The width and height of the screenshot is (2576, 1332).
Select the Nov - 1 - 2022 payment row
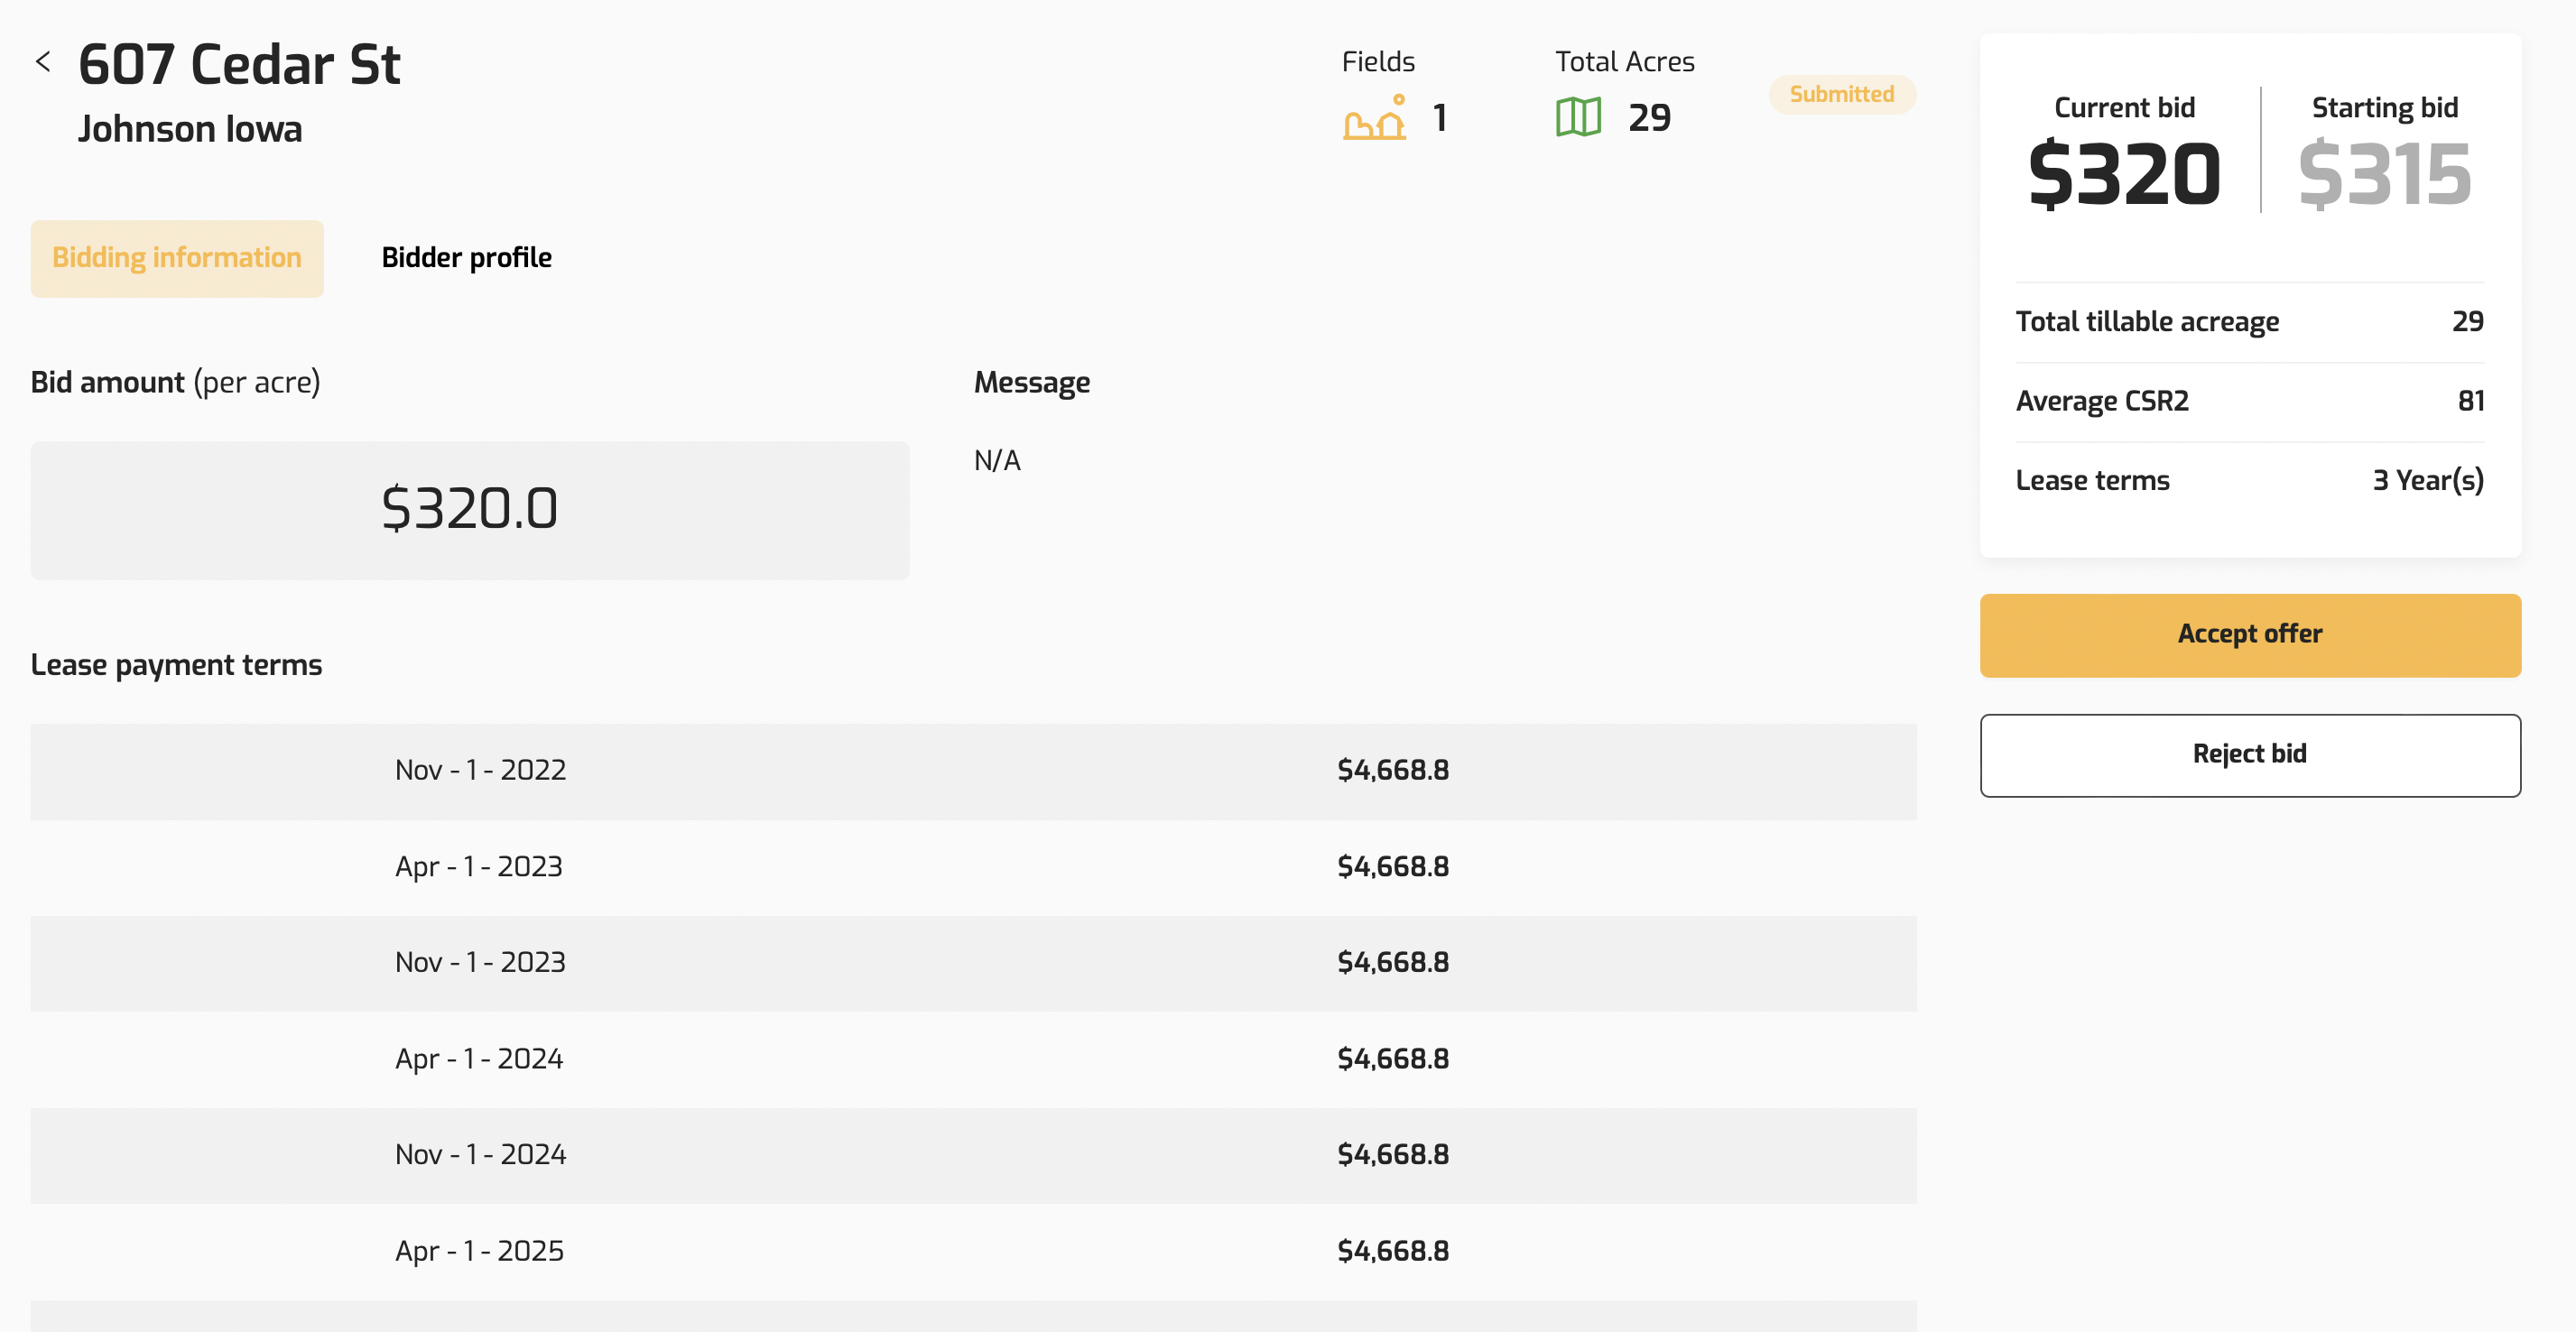tap(972, 770)
